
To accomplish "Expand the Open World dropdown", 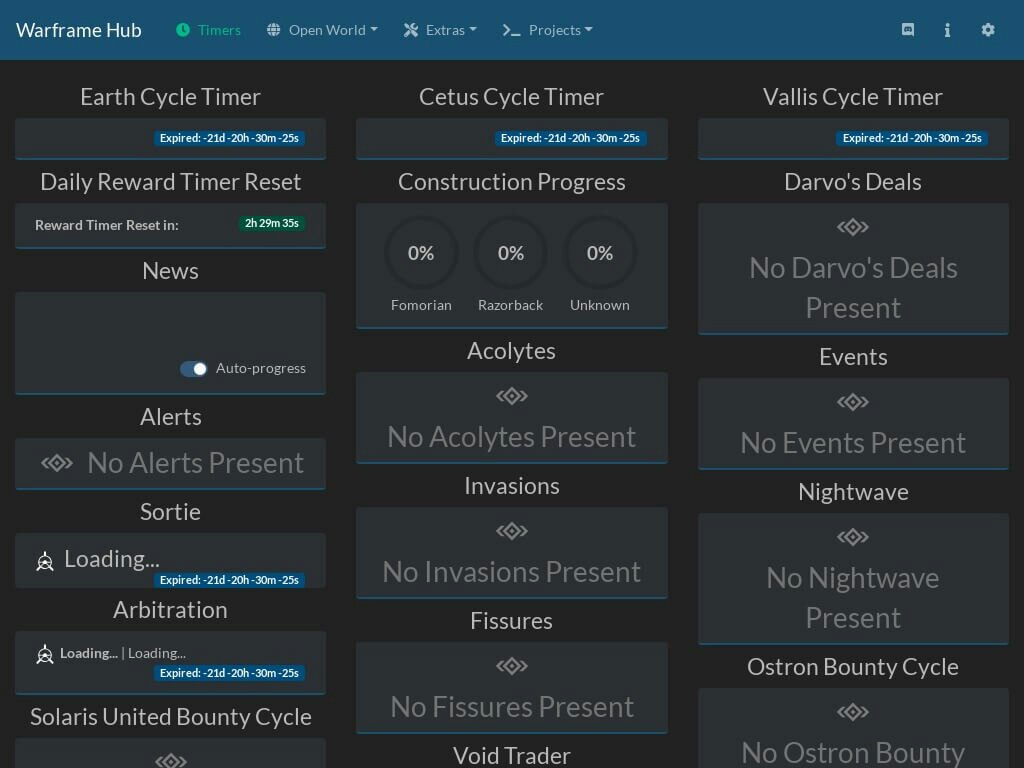I will (323, 30).
